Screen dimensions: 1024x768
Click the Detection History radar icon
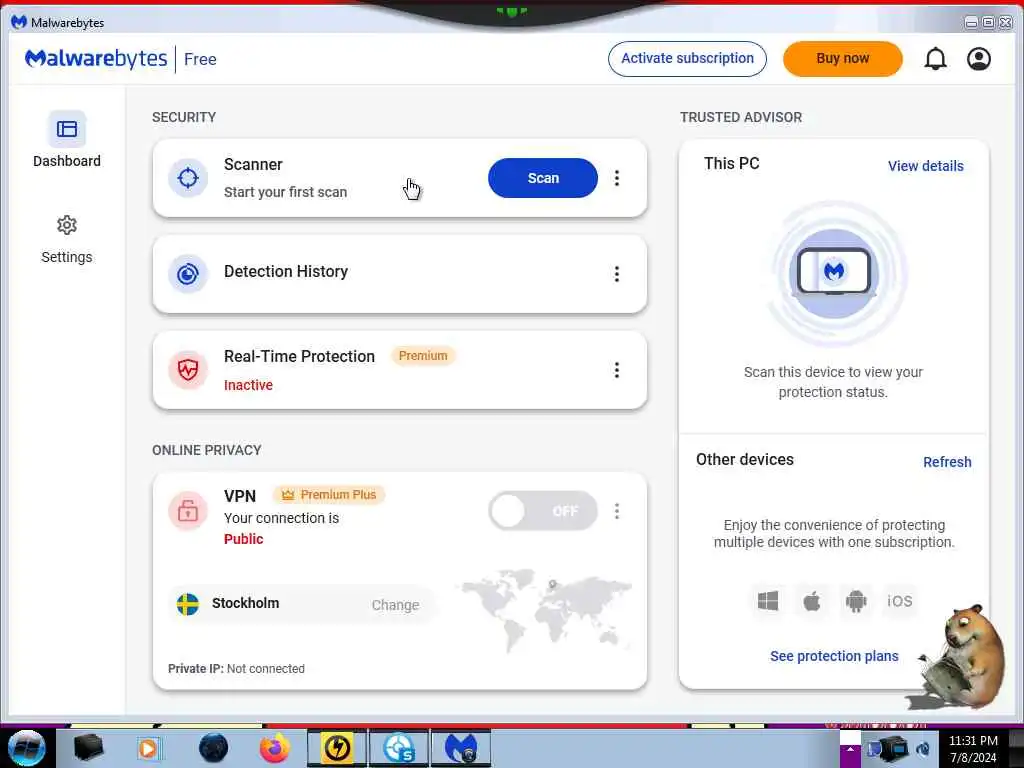188,274
